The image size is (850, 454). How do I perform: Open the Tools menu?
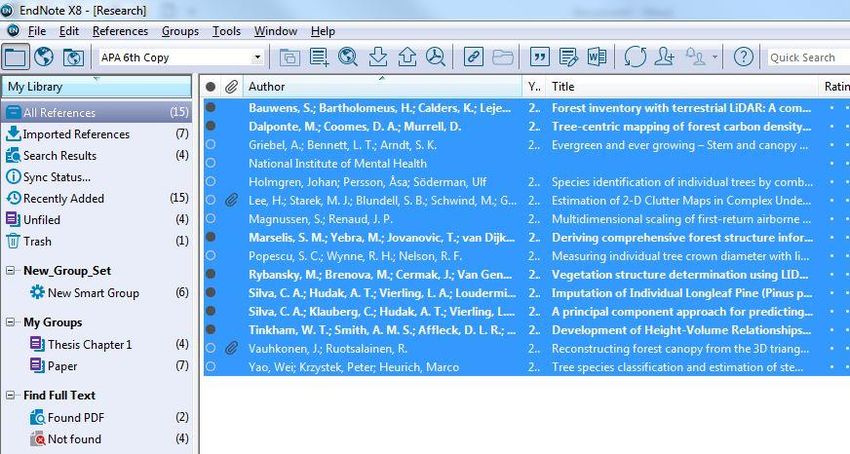(x=226, y=31)
